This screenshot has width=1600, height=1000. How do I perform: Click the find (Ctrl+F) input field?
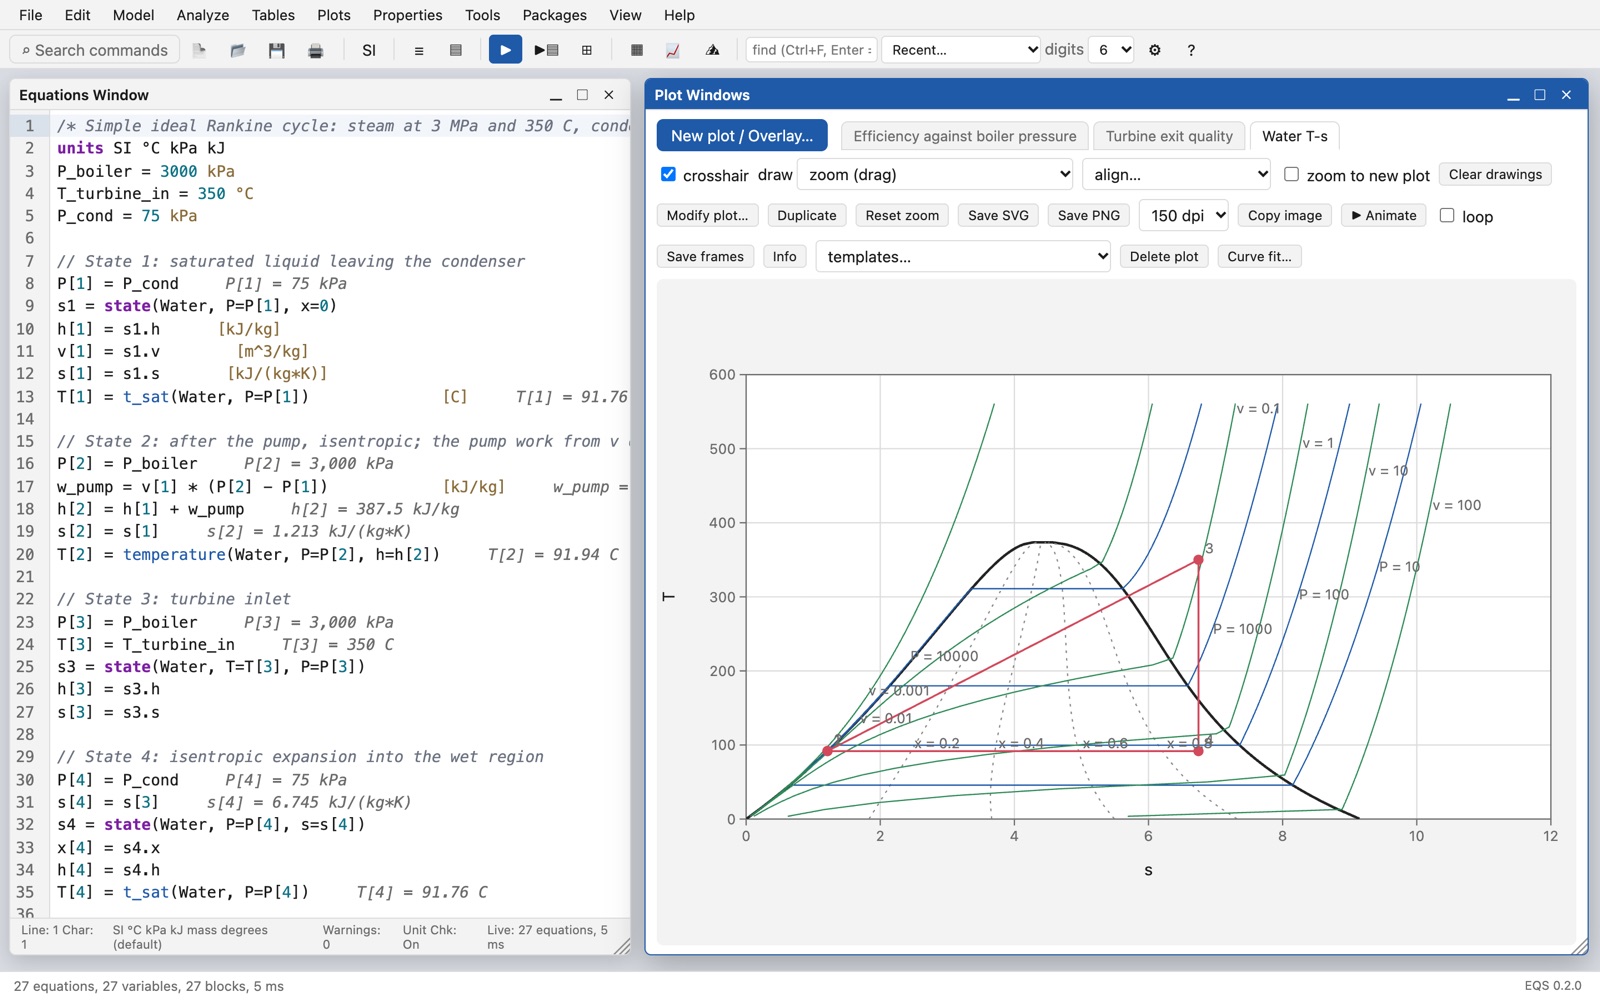coord(811,49)
